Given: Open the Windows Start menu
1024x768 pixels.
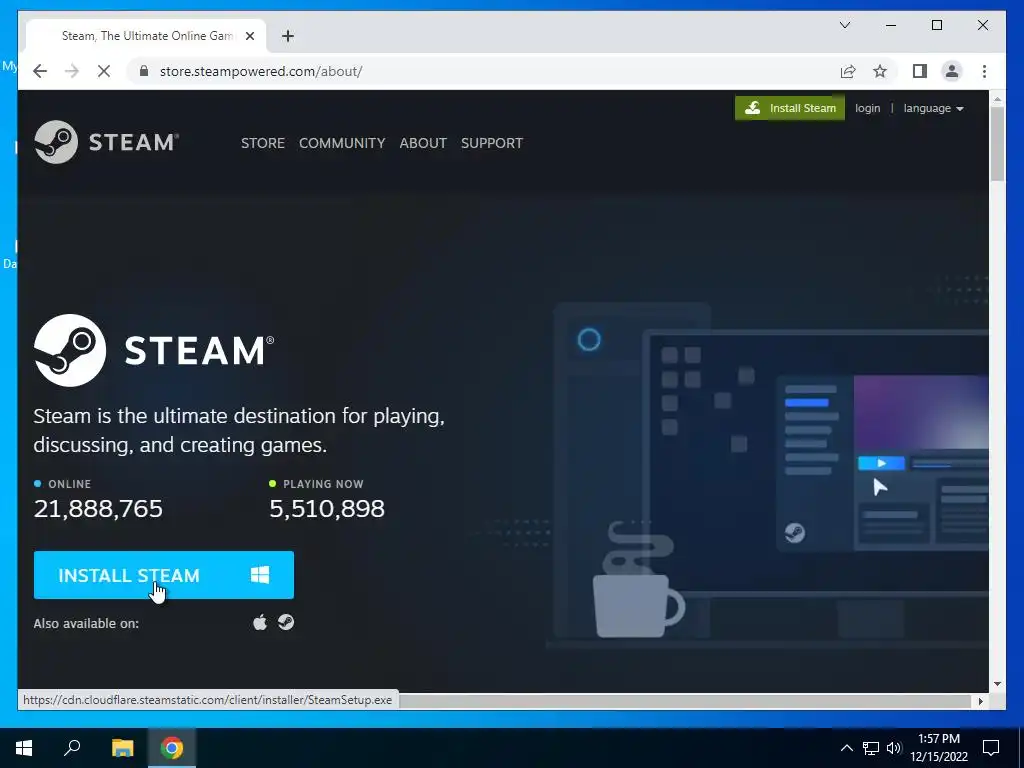Looking at the screenshot, I should tap(24, 748).
